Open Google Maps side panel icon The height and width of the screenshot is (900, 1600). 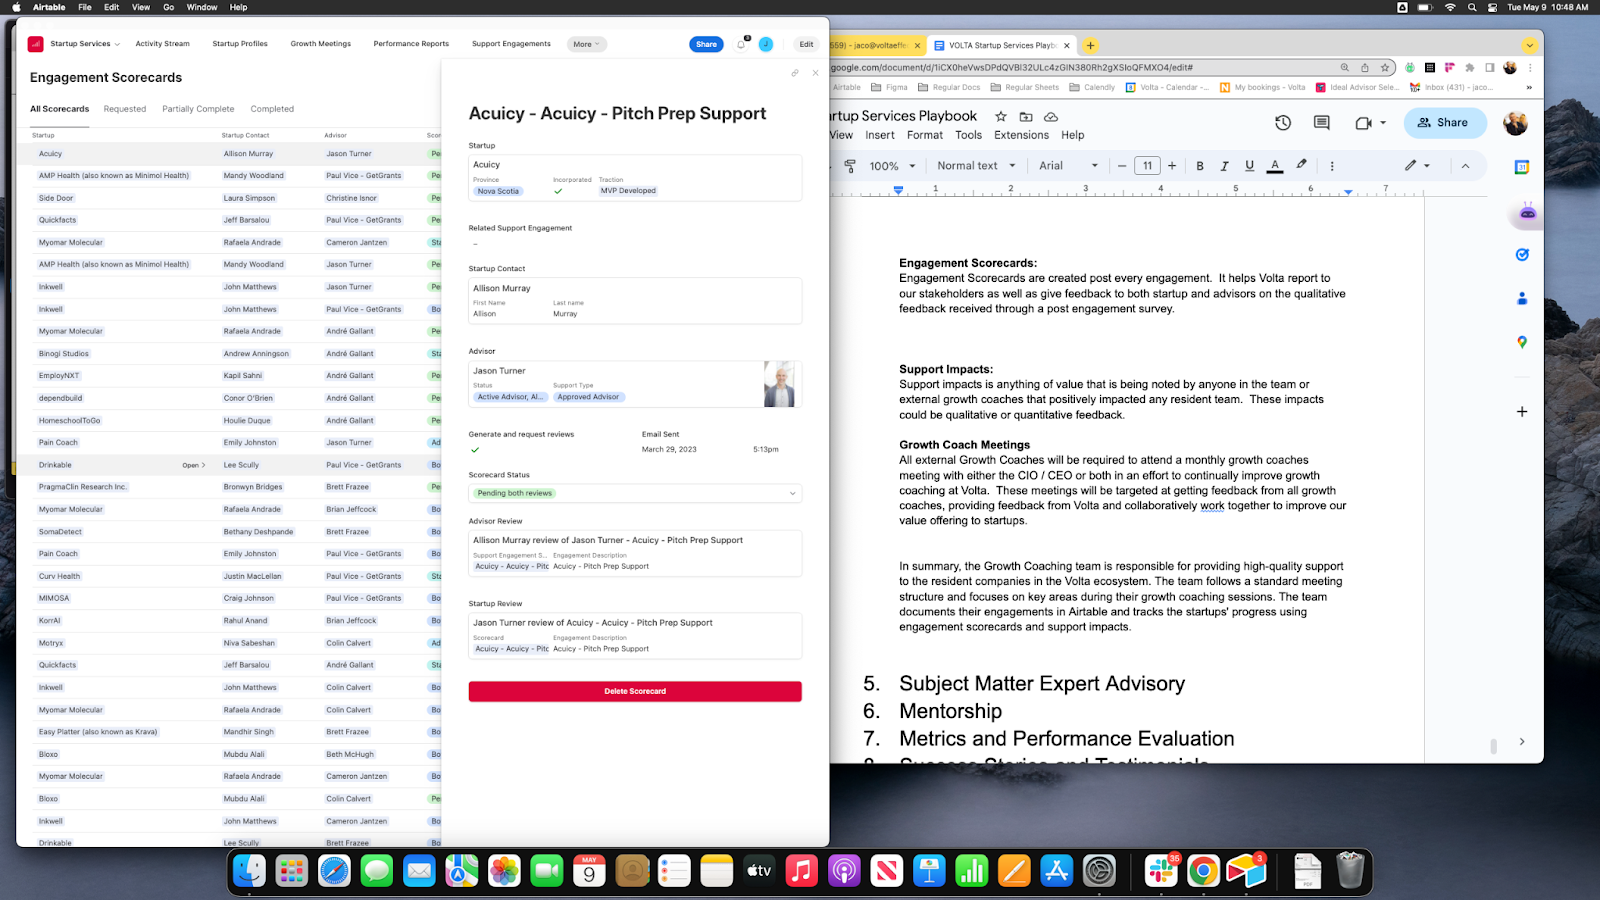[x=1522, y=342]
